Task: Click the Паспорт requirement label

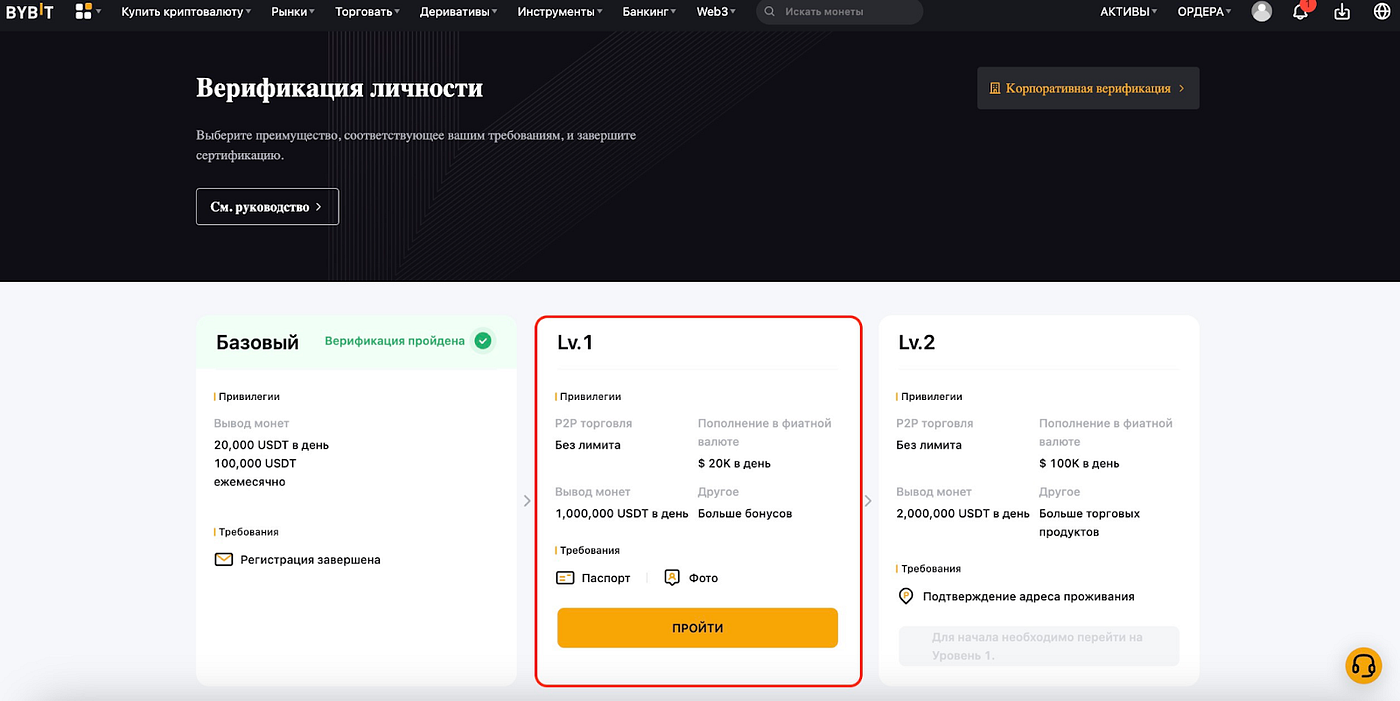Action: (x=606, y=578)
